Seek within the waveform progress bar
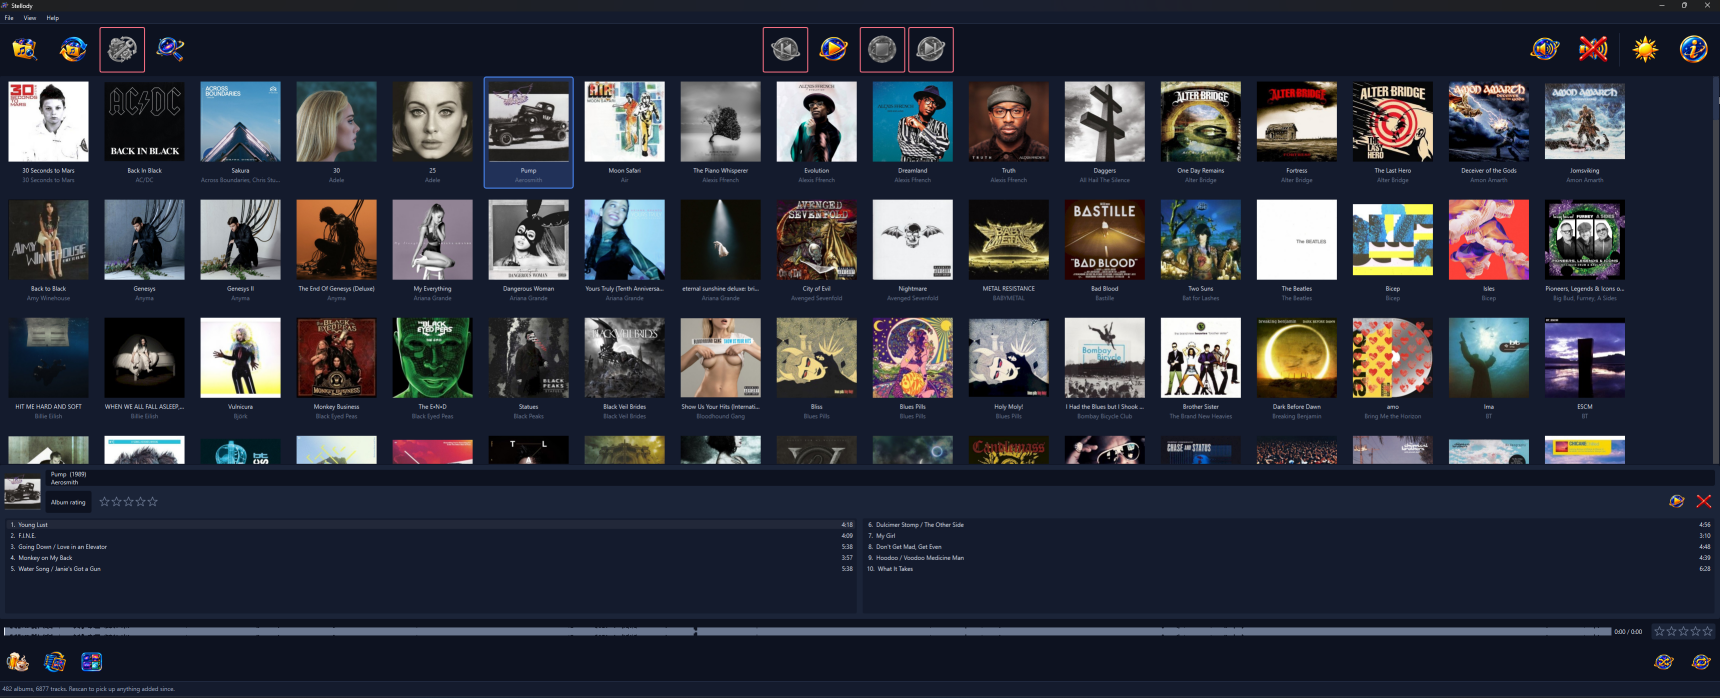This screenshot has height=698, width=1720. (807, 631)
